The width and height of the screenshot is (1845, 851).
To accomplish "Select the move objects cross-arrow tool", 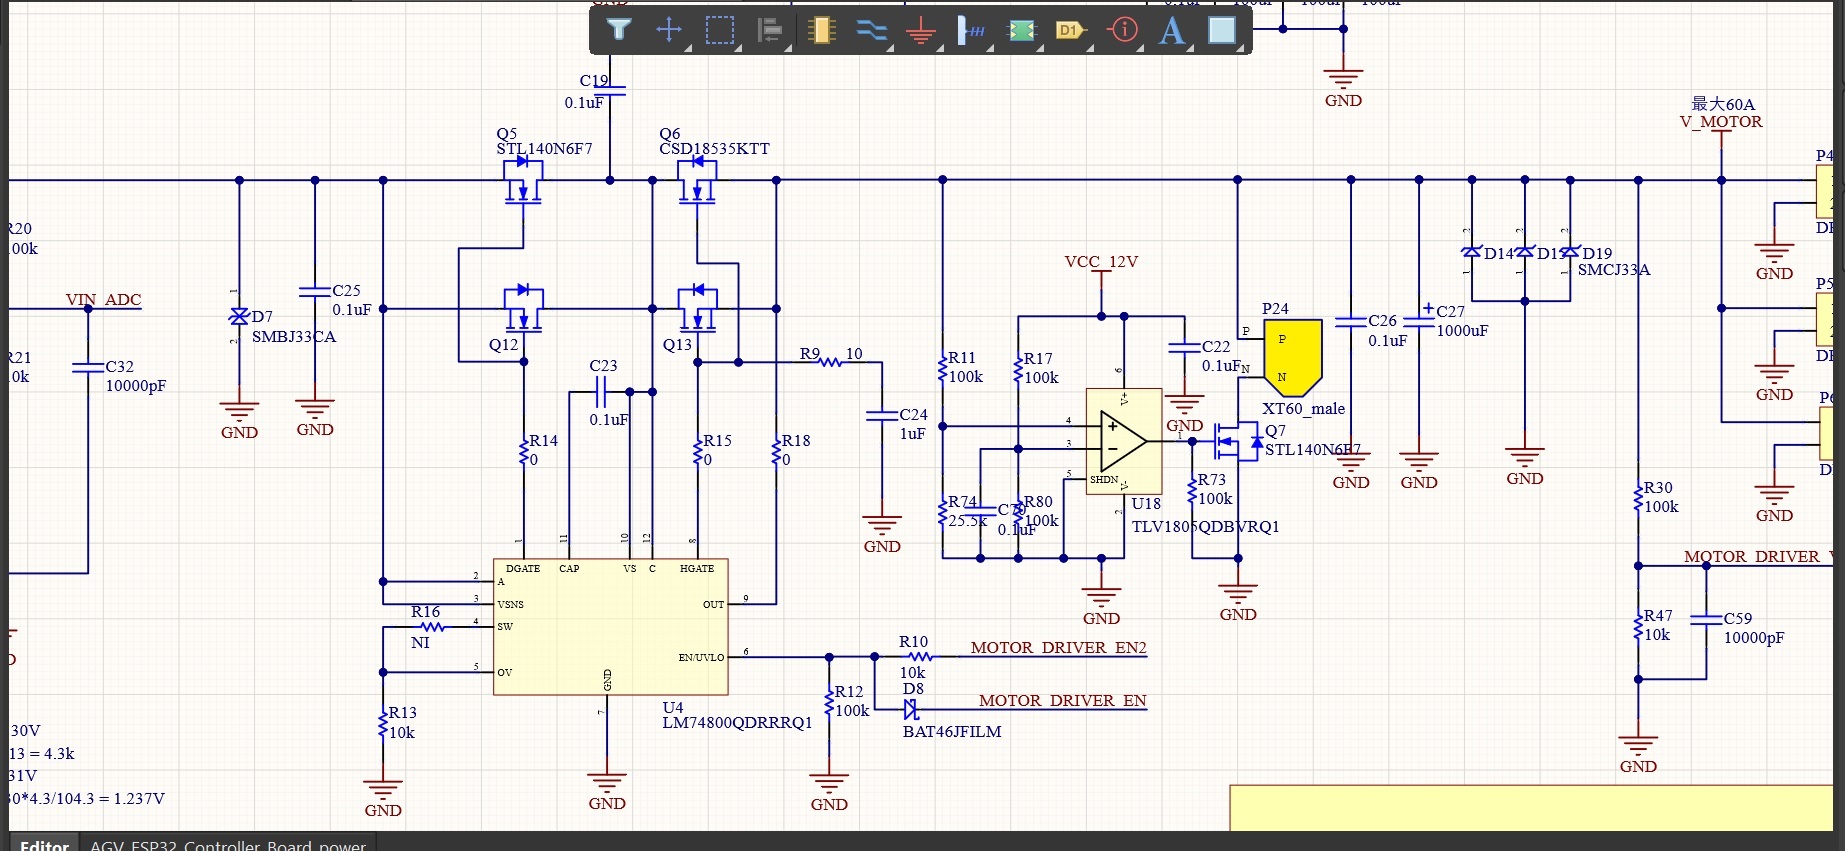I will [669, 30].
